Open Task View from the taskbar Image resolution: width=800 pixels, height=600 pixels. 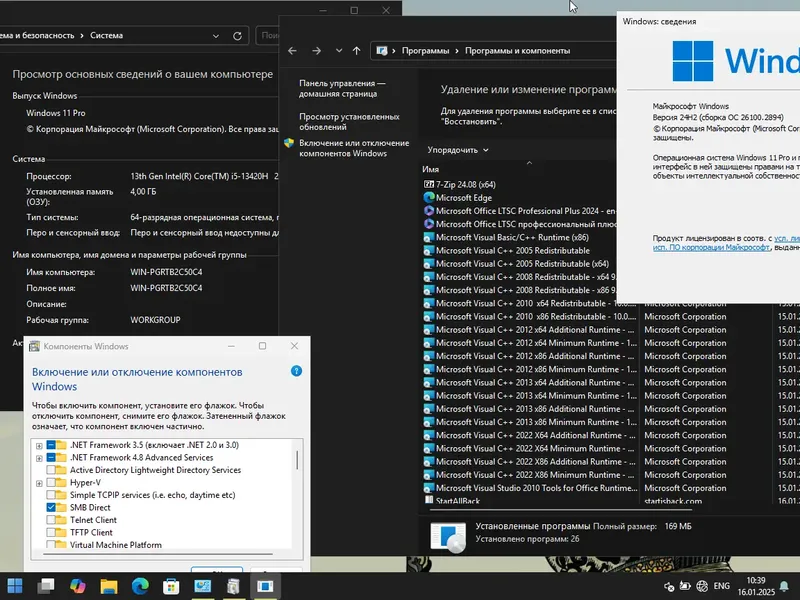pyautogui.click(x=46, y=586)
